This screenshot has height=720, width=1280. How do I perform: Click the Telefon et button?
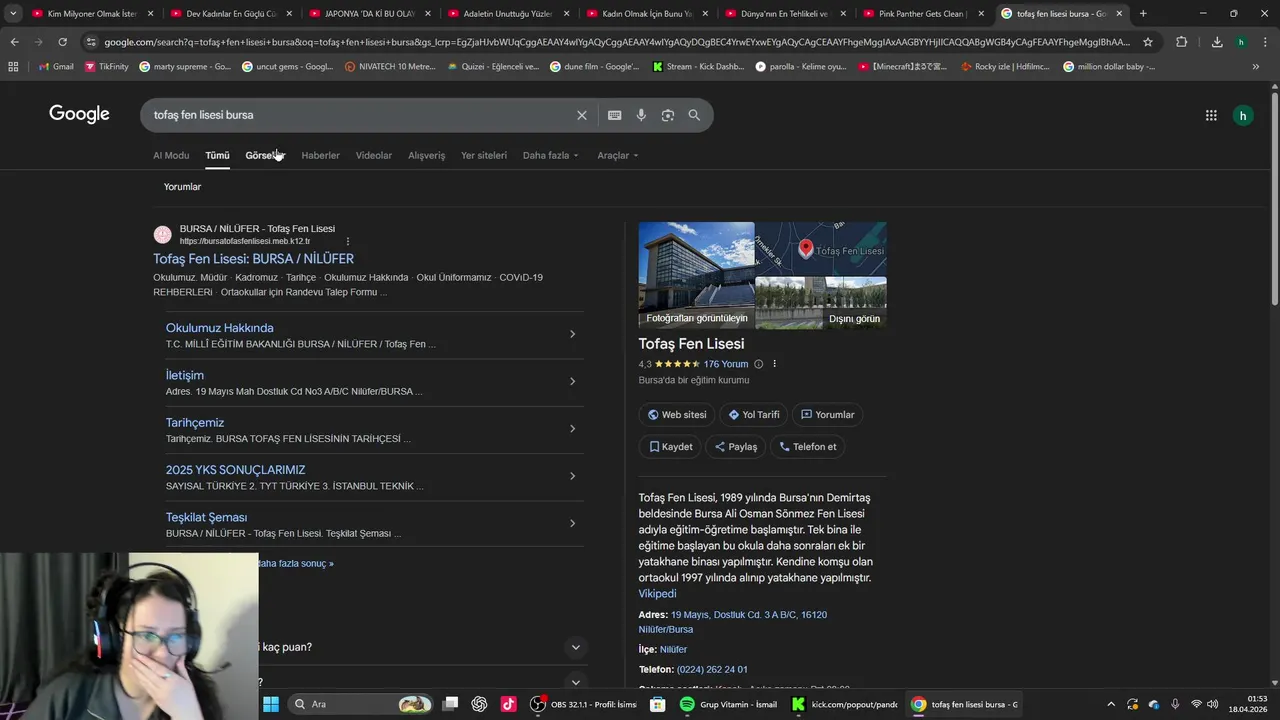807,447
